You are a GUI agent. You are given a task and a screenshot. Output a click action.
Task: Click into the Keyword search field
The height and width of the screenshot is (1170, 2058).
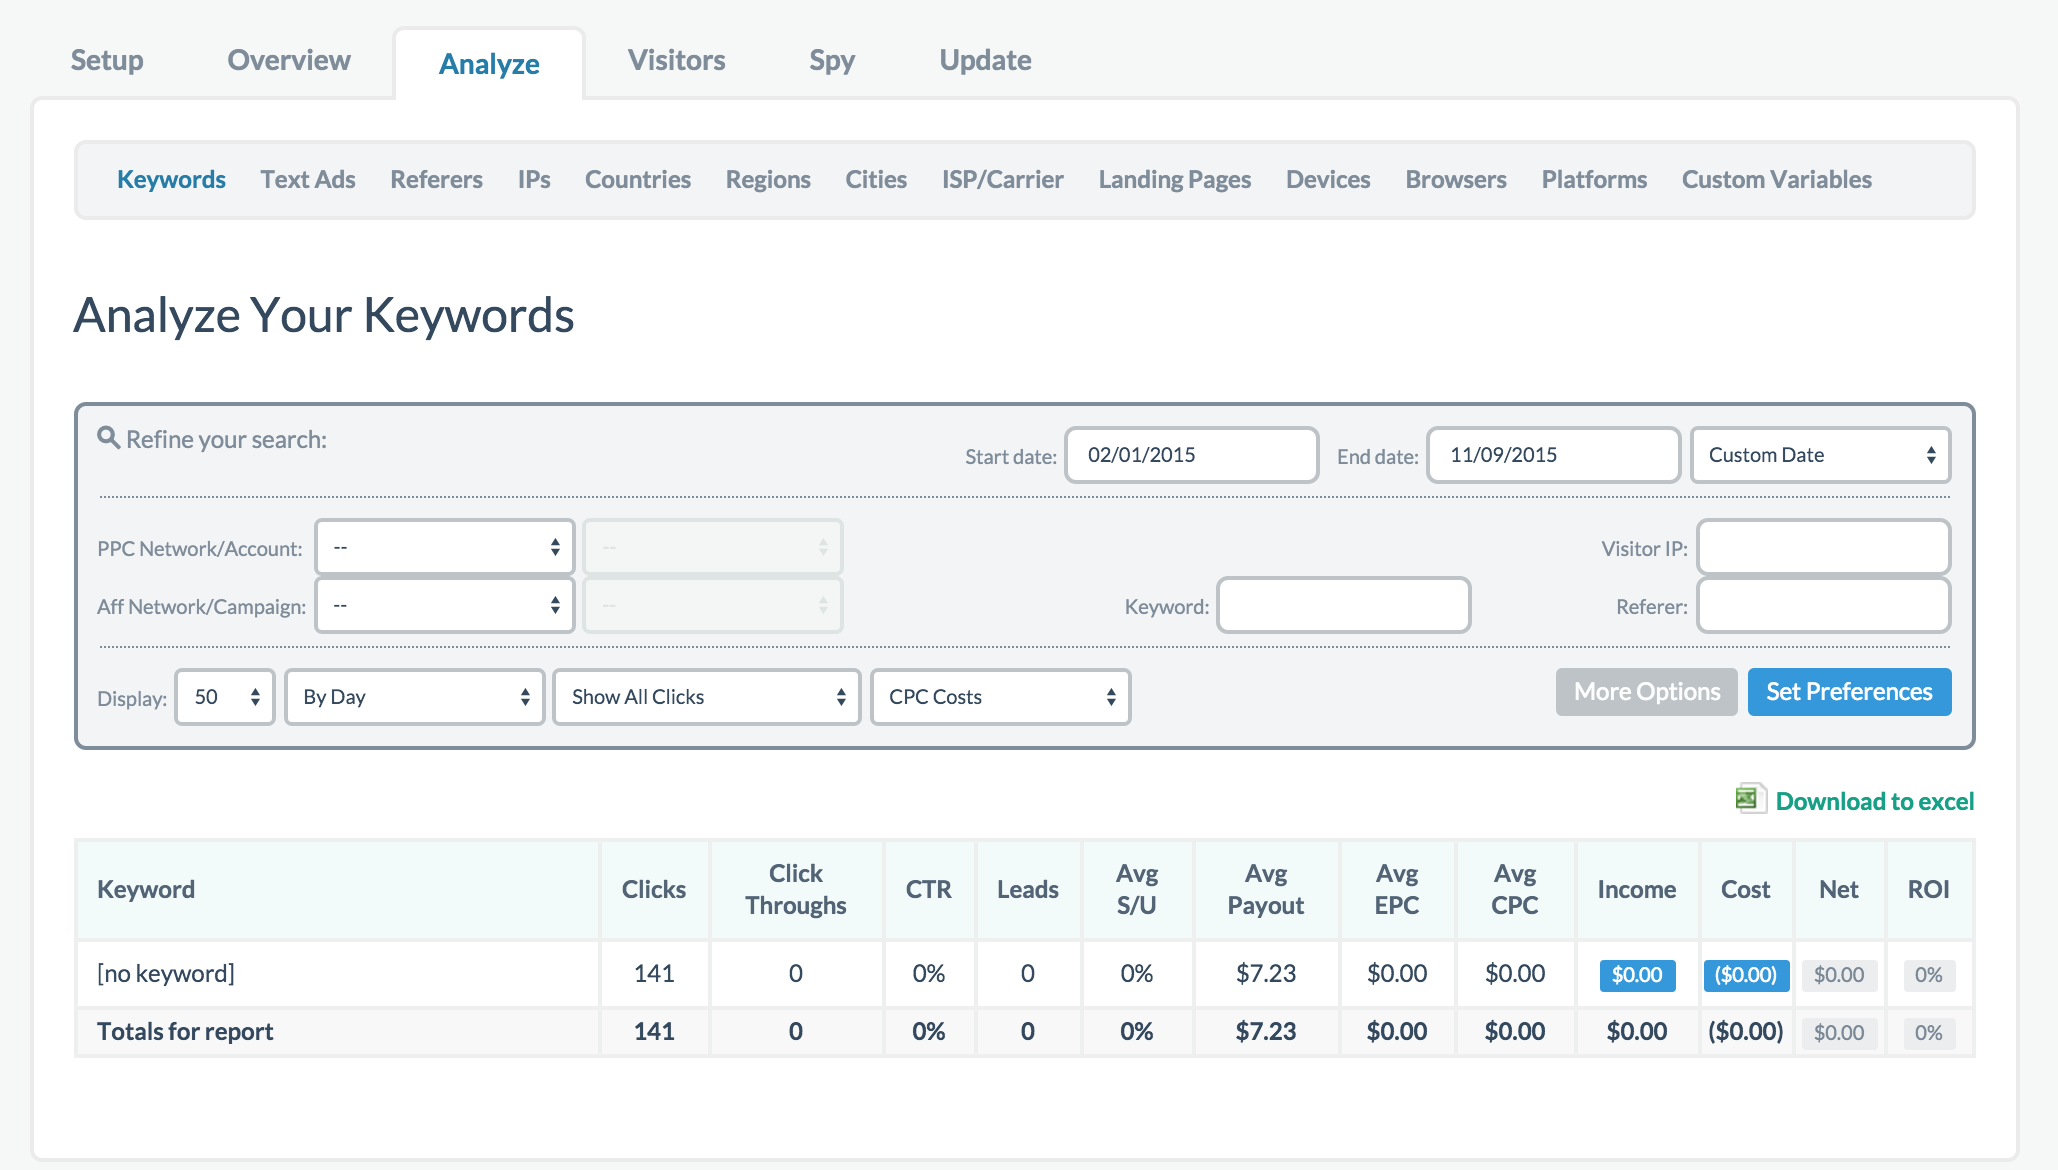(x=1343, y=605)
